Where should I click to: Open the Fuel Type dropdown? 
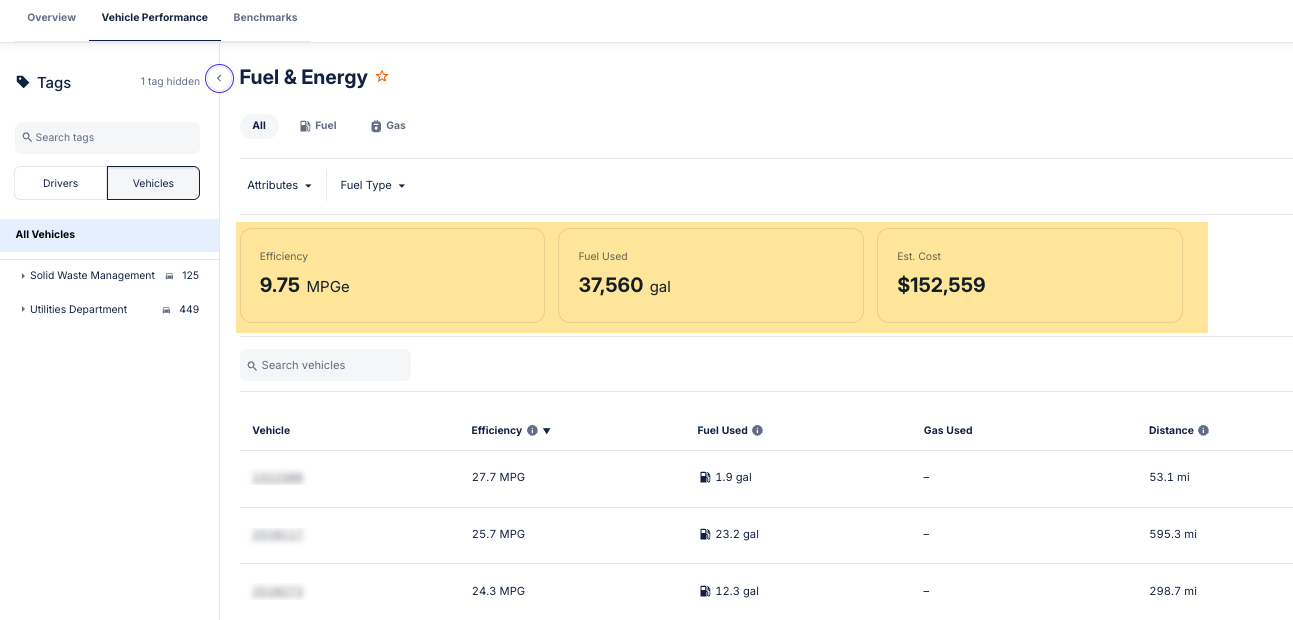tap(372, 186)
